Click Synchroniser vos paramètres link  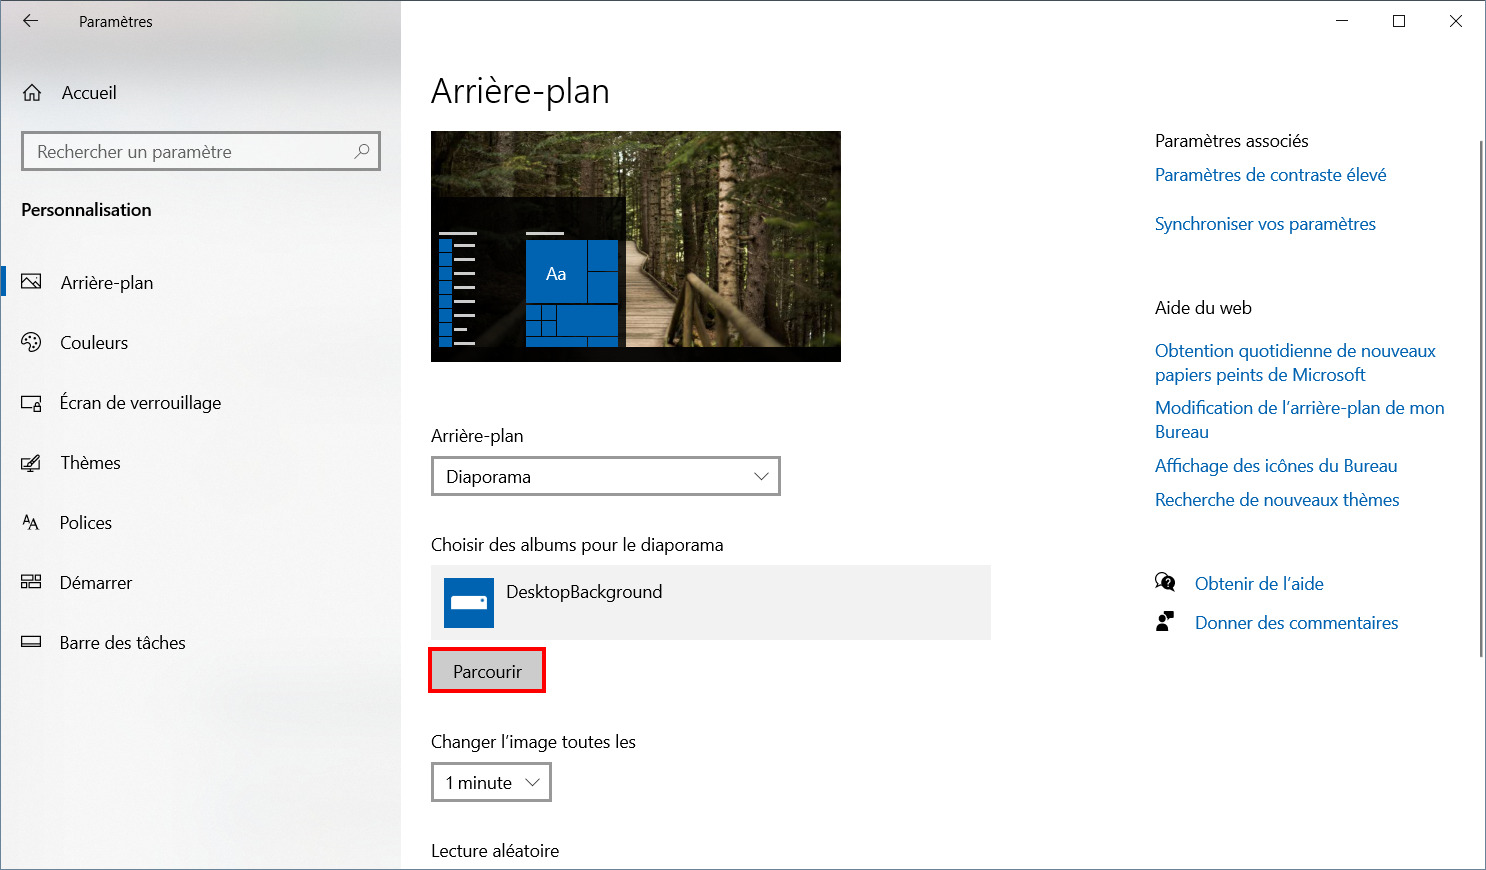coord(1265,224)
